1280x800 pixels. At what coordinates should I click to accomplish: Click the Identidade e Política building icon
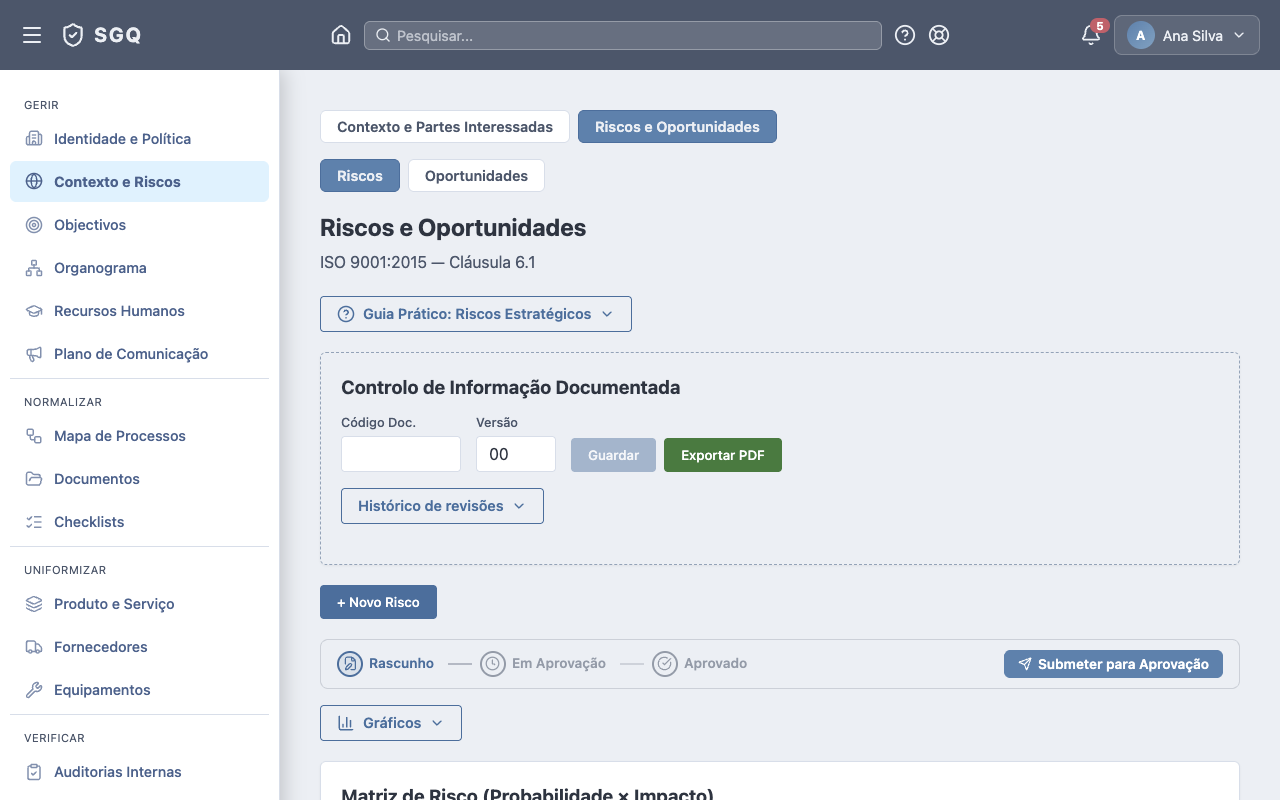coord(34,139)
